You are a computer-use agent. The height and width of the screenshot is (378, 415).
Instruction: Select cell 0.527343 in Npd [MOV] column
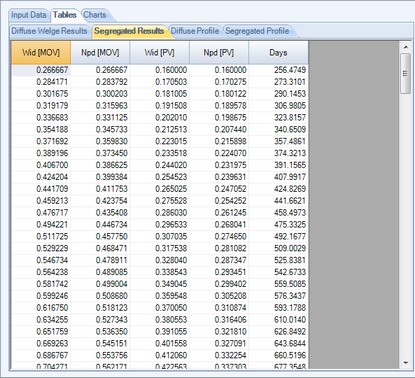[100, 320]
